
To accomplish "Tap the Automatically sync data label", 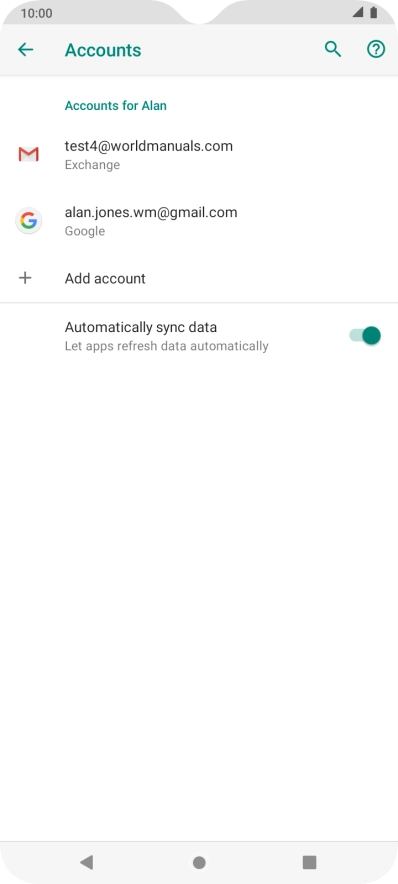I will [x=140, y=328].
